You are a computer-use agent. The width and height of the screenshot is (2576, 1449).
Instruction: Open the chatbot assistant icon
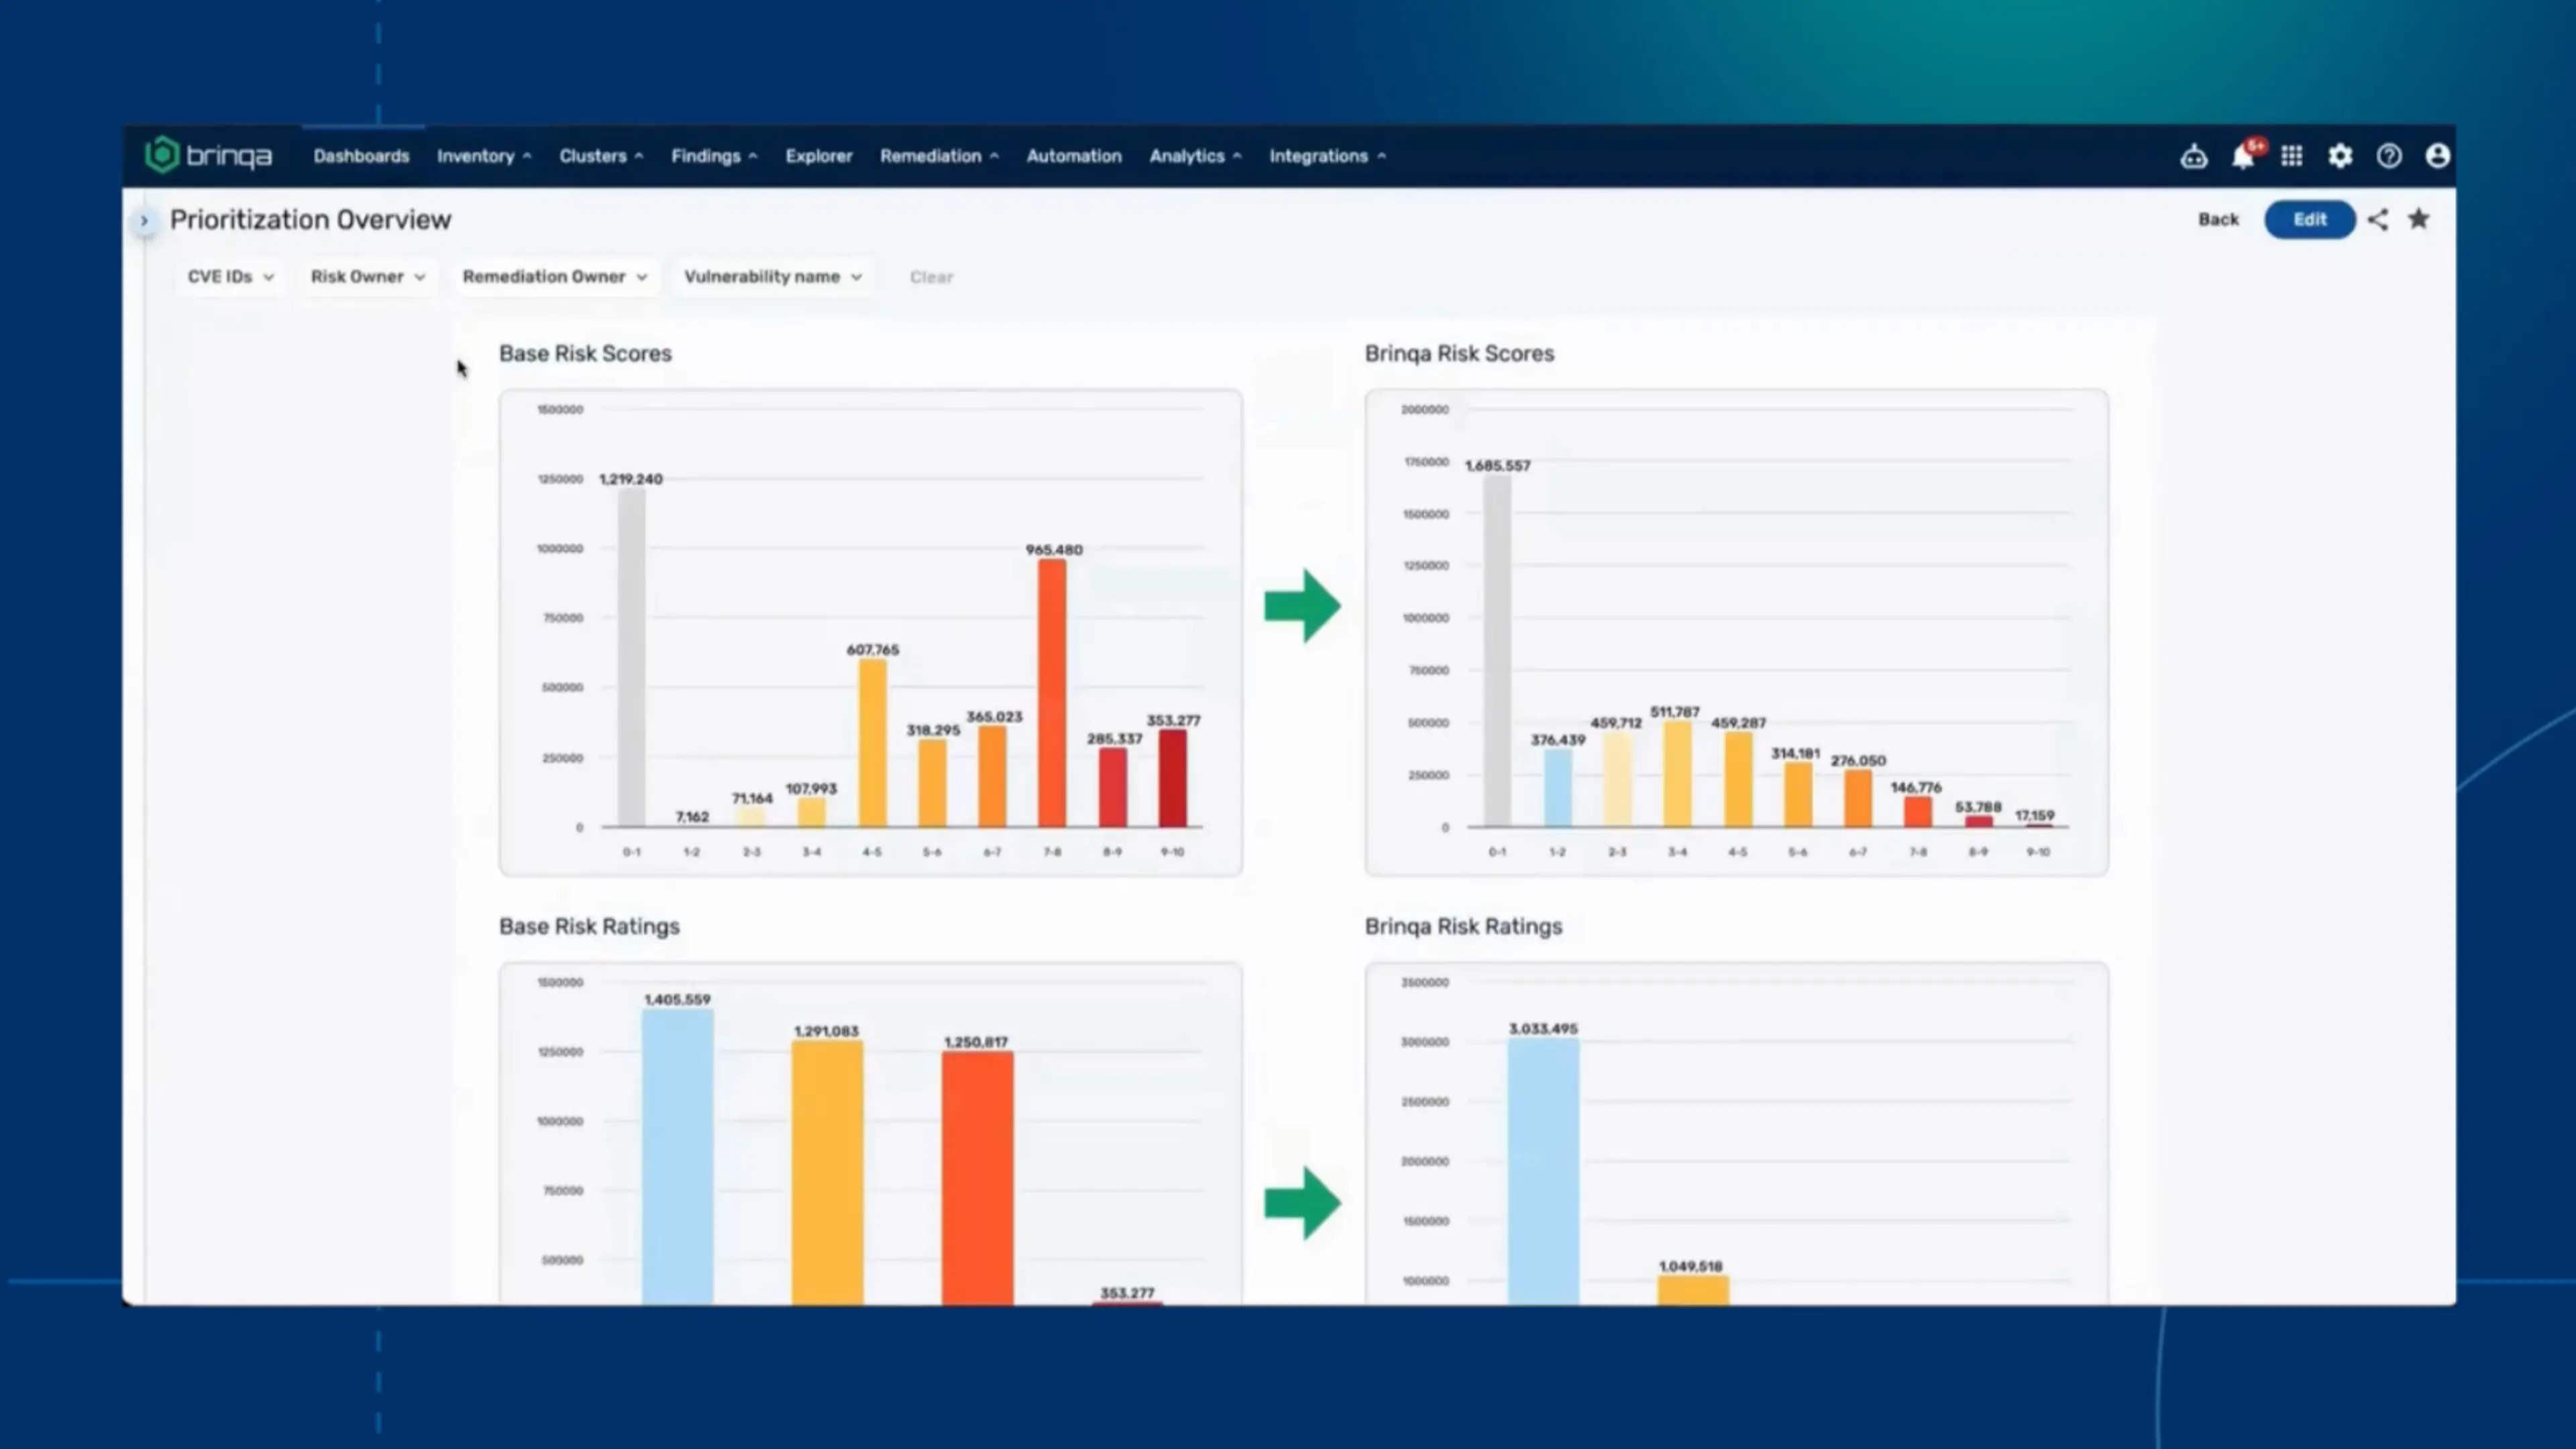click(2193, 157)
